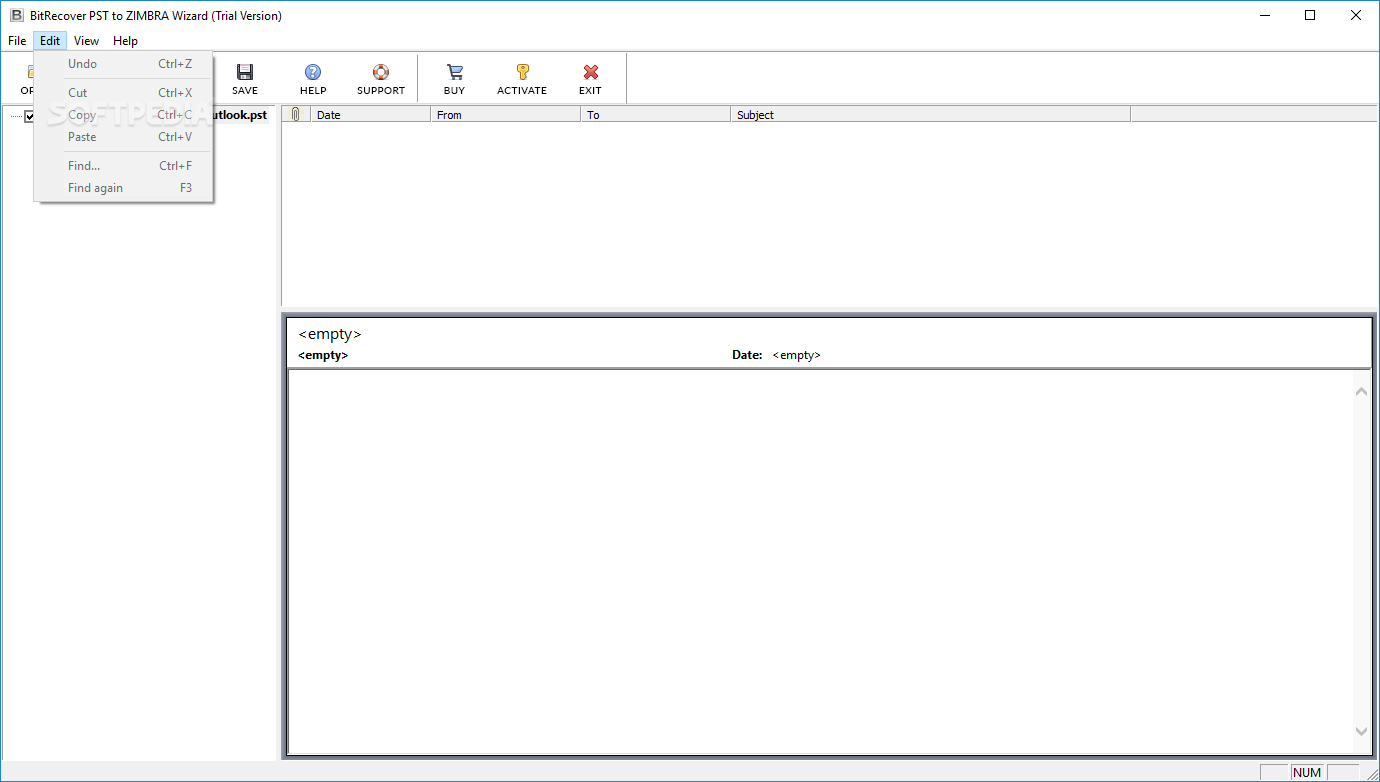Close the open Edit menu

pos(50,41)
